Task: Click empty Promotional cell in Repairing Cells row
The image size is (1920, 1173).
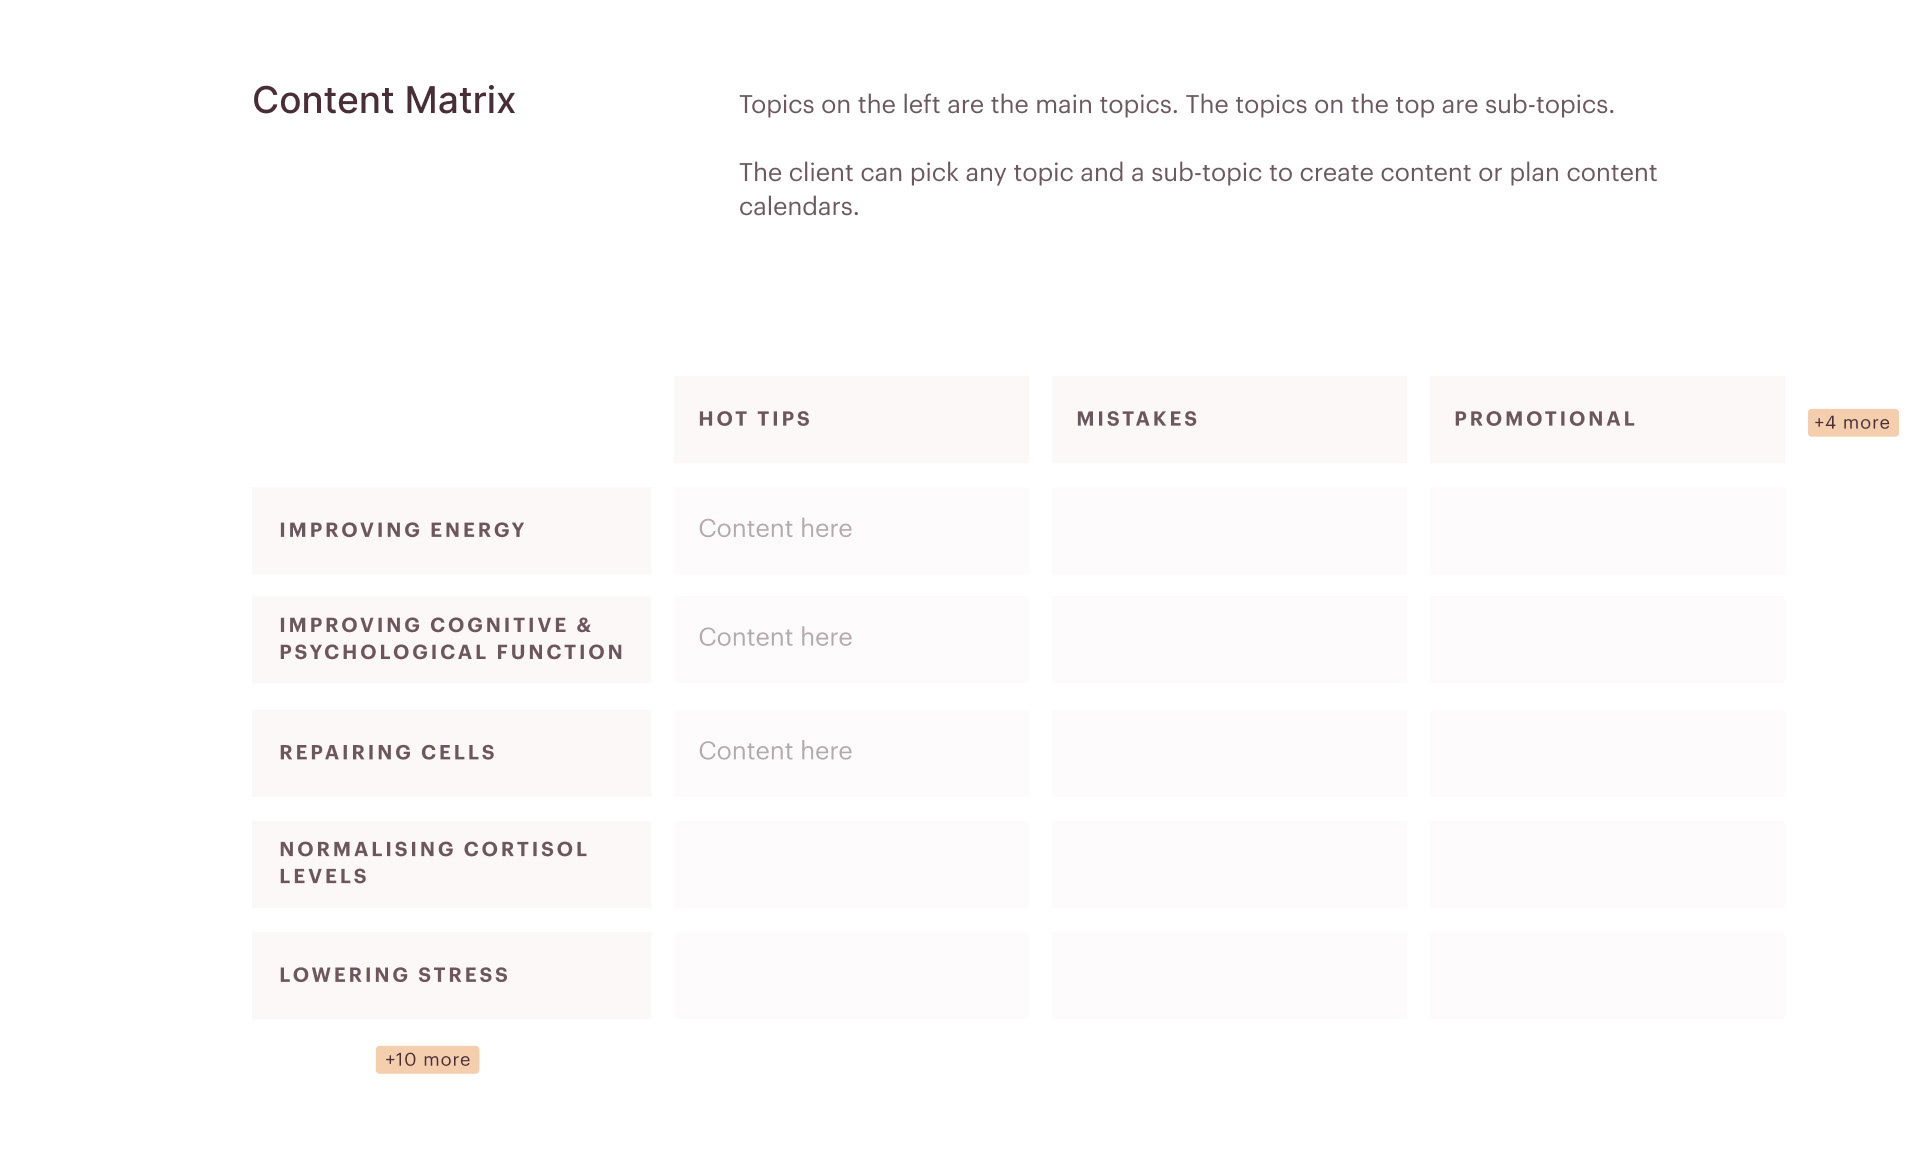Action: [x=1607, y=753]
